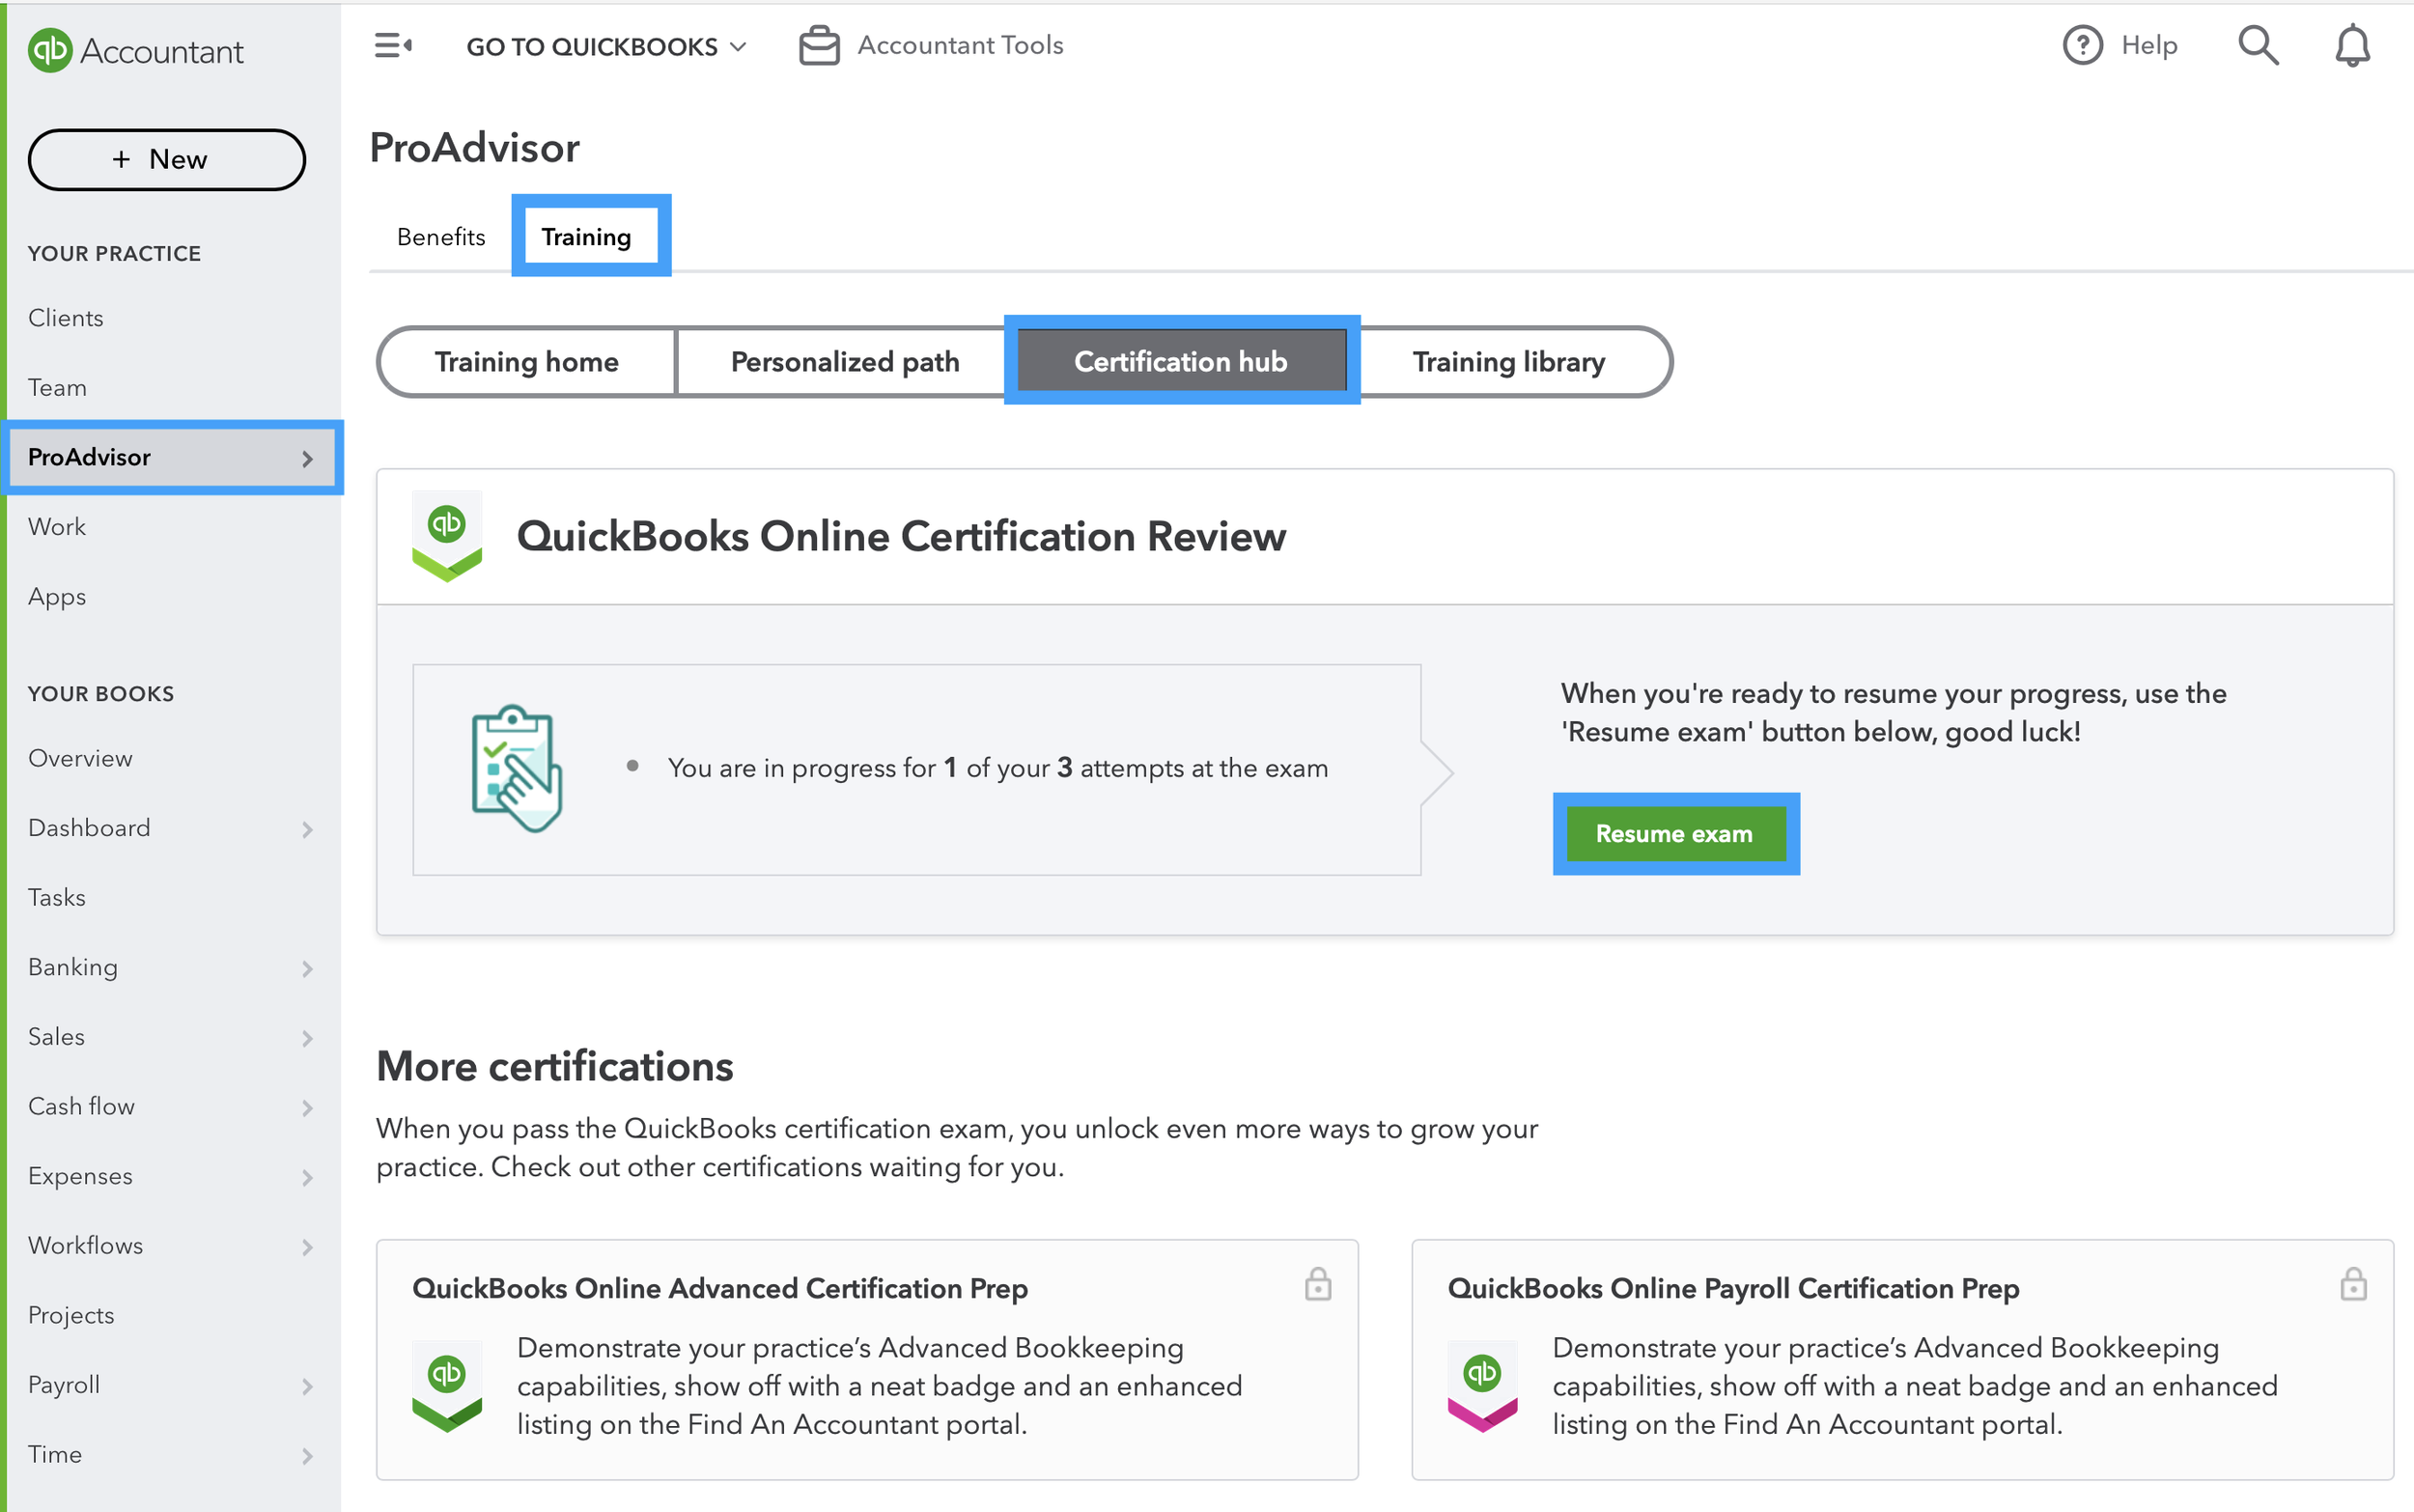Click lock icon on Payroll Certification Prep

click(x=2352, y=1284)
